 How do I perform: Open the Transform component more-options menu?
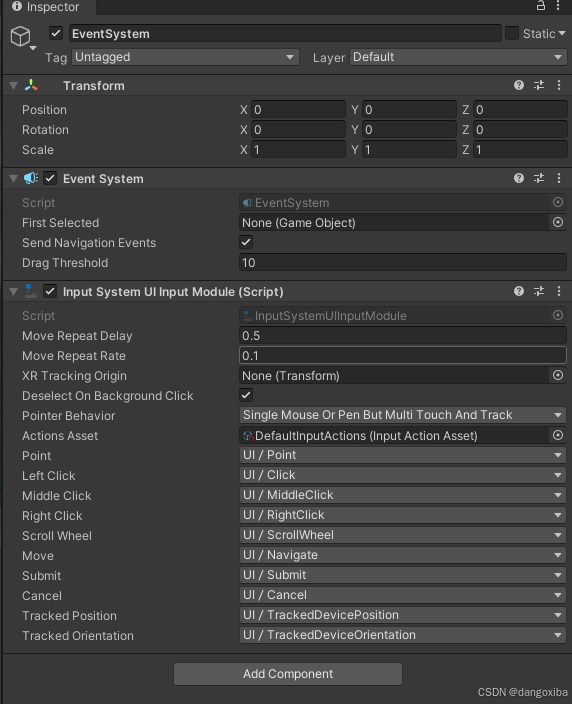[559, 85]
